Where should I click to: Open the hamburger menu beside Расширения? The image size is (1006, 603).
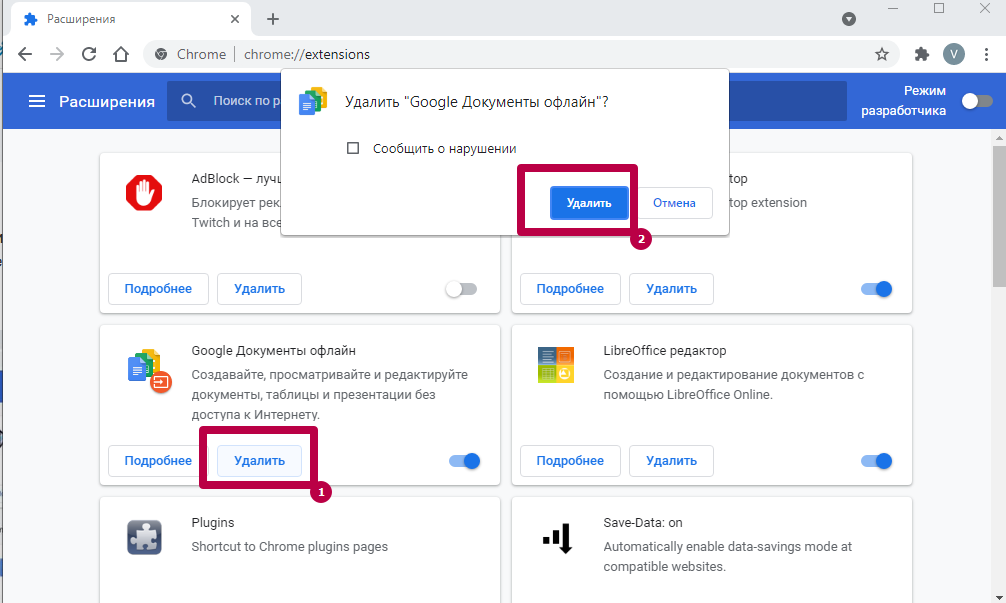point(37,101)
